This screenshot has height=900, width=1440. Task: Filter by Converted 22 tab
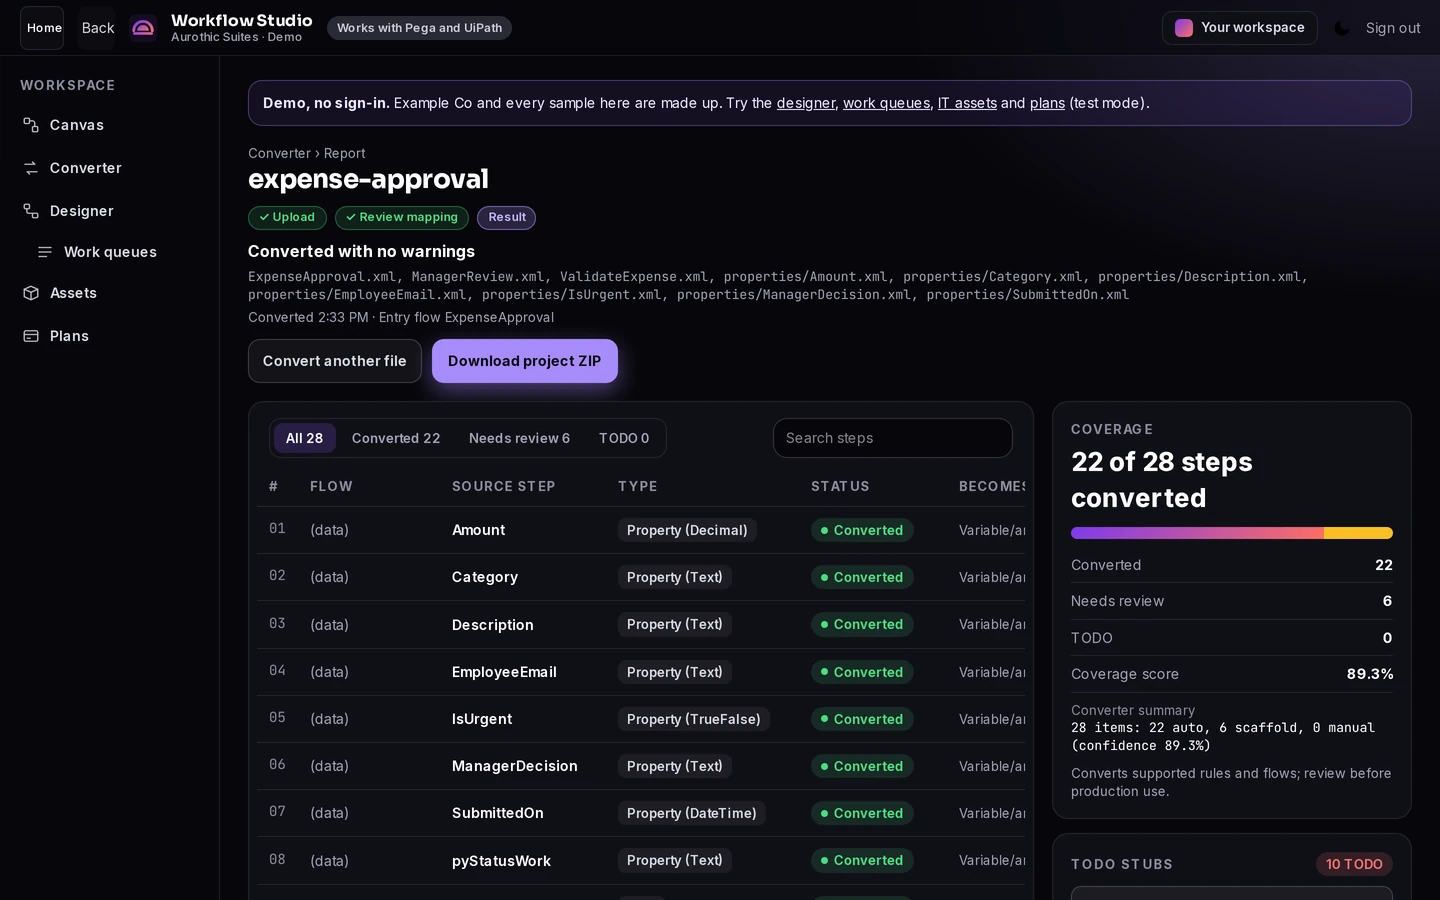pos(396,438)
